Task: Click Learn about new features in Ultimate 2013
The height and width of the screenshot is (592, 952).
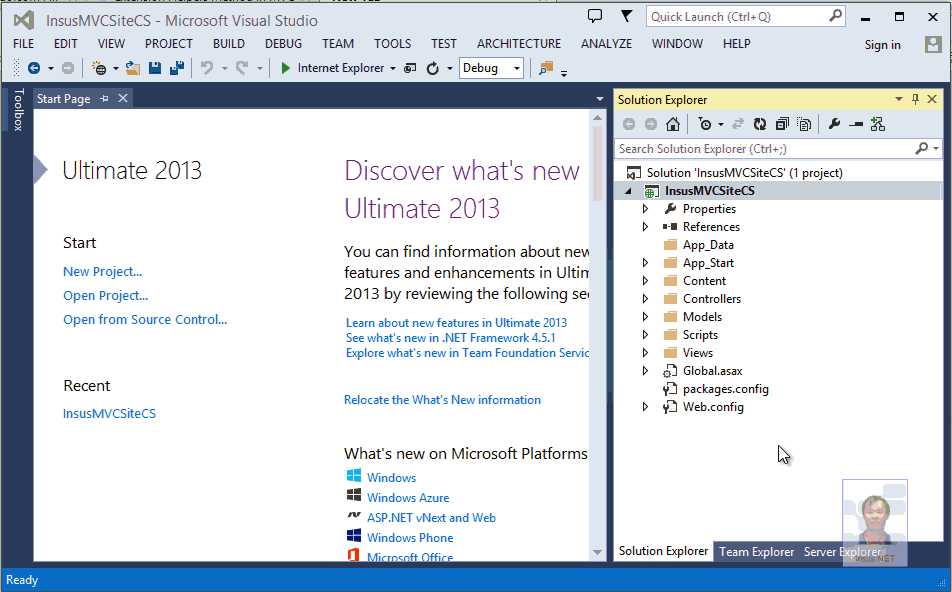Action: coord(457,323)
